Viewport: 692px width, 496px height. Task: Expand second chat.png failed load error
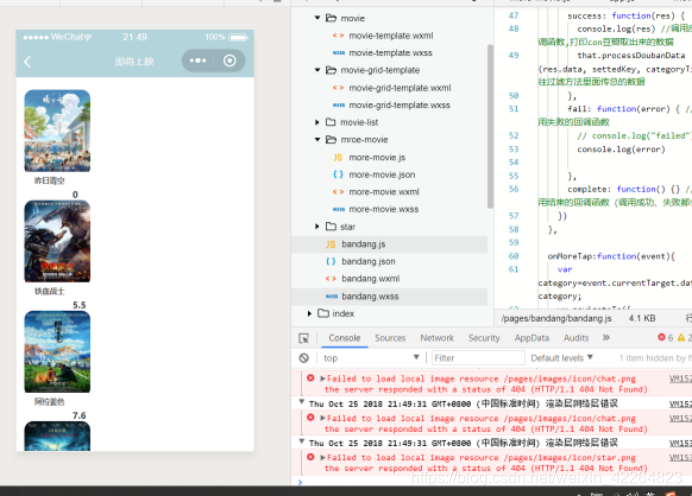click(323, 418)
